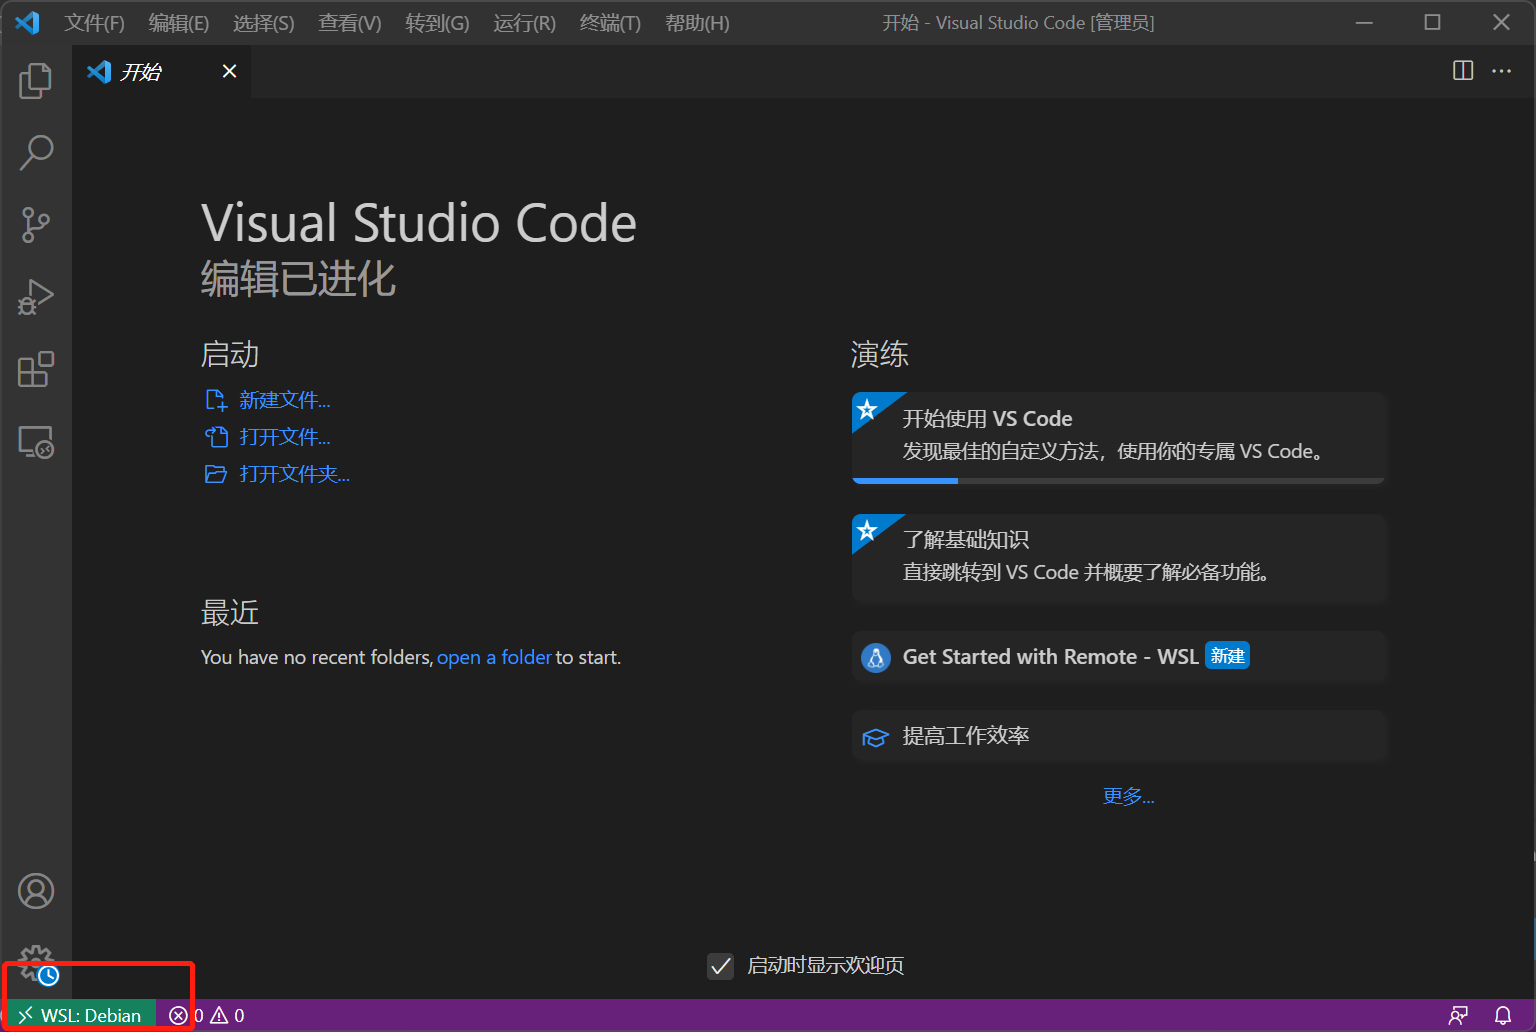The width and height of the screenshot is (1536, 1032).
Task: Open the Run and Debug view
Action: (36, 297)
